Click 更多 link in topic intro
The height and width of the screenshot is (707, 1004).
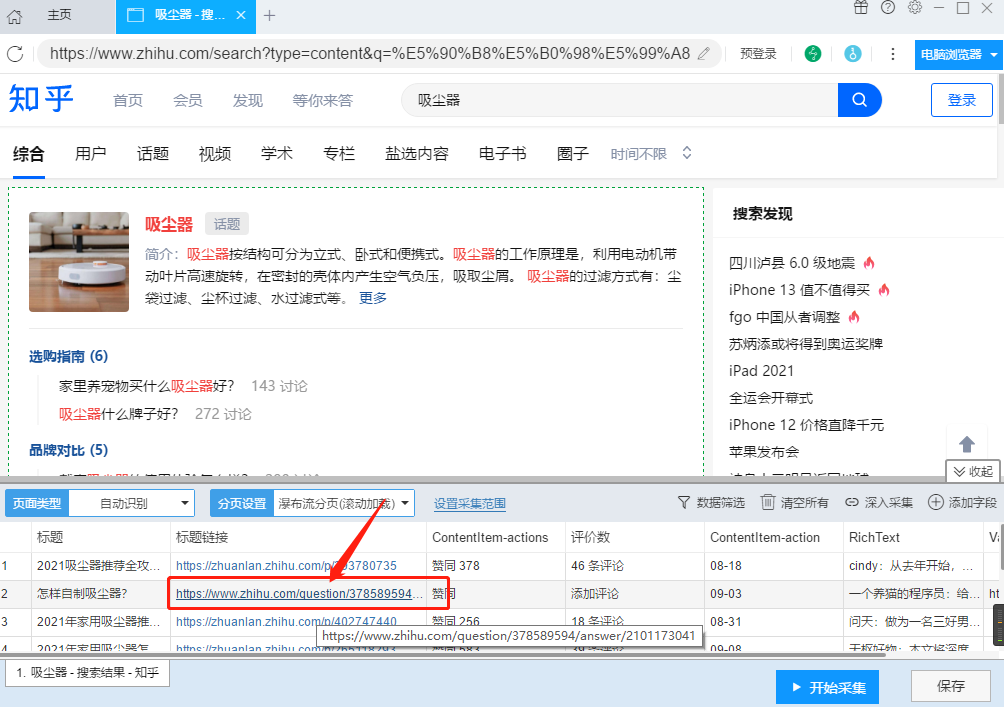click(x=373, y=298)
